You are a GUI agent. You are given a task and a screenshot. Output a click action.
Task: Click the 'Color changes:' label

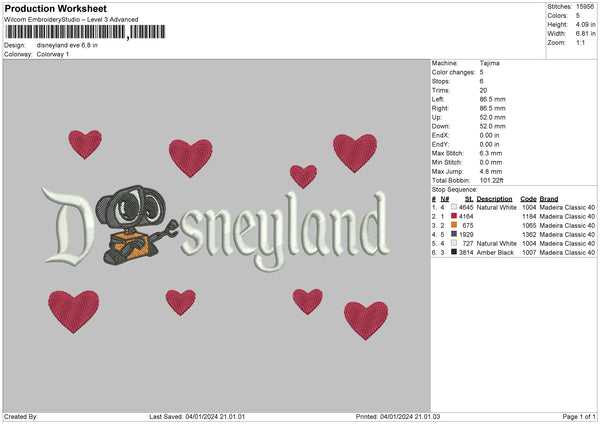pyautogui.click(x=453, y=72)
